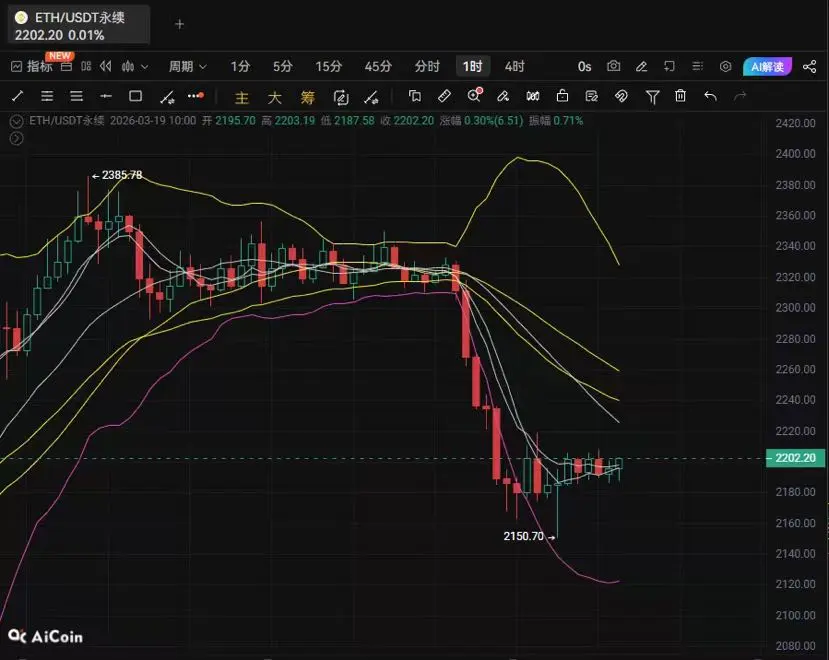Expand the indicator legend right chevron
Screen dimensions: 829x660
click(16, 139)
